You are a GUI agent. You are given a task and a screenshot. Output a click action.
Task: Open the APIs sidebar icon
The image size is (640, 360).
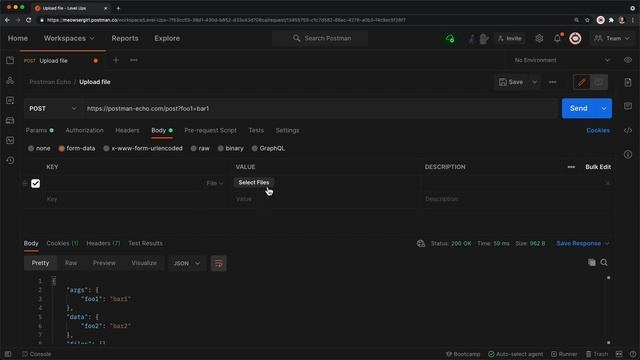10,80
